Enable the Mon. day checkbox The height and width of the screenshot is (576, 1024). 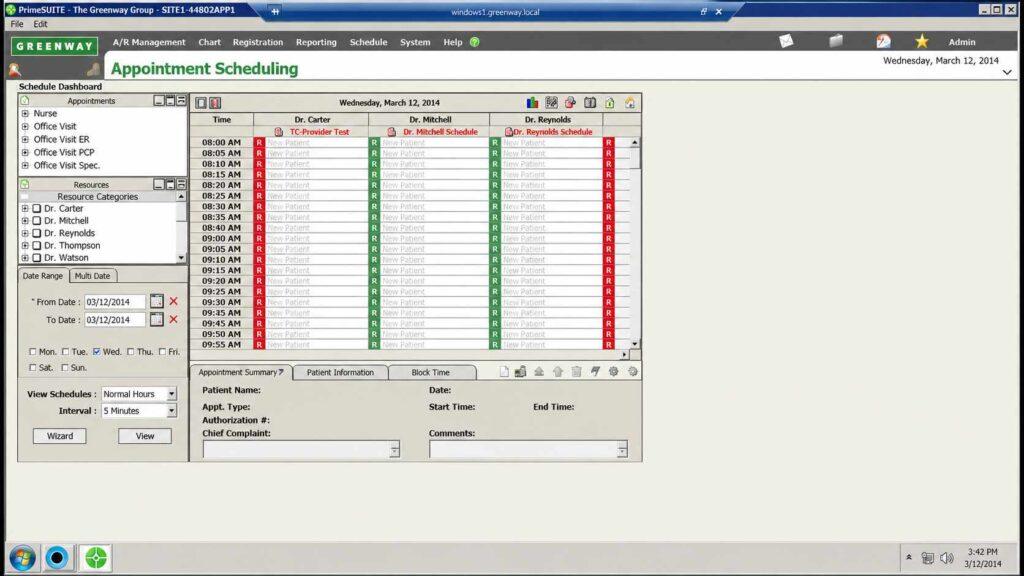(33, 351)
